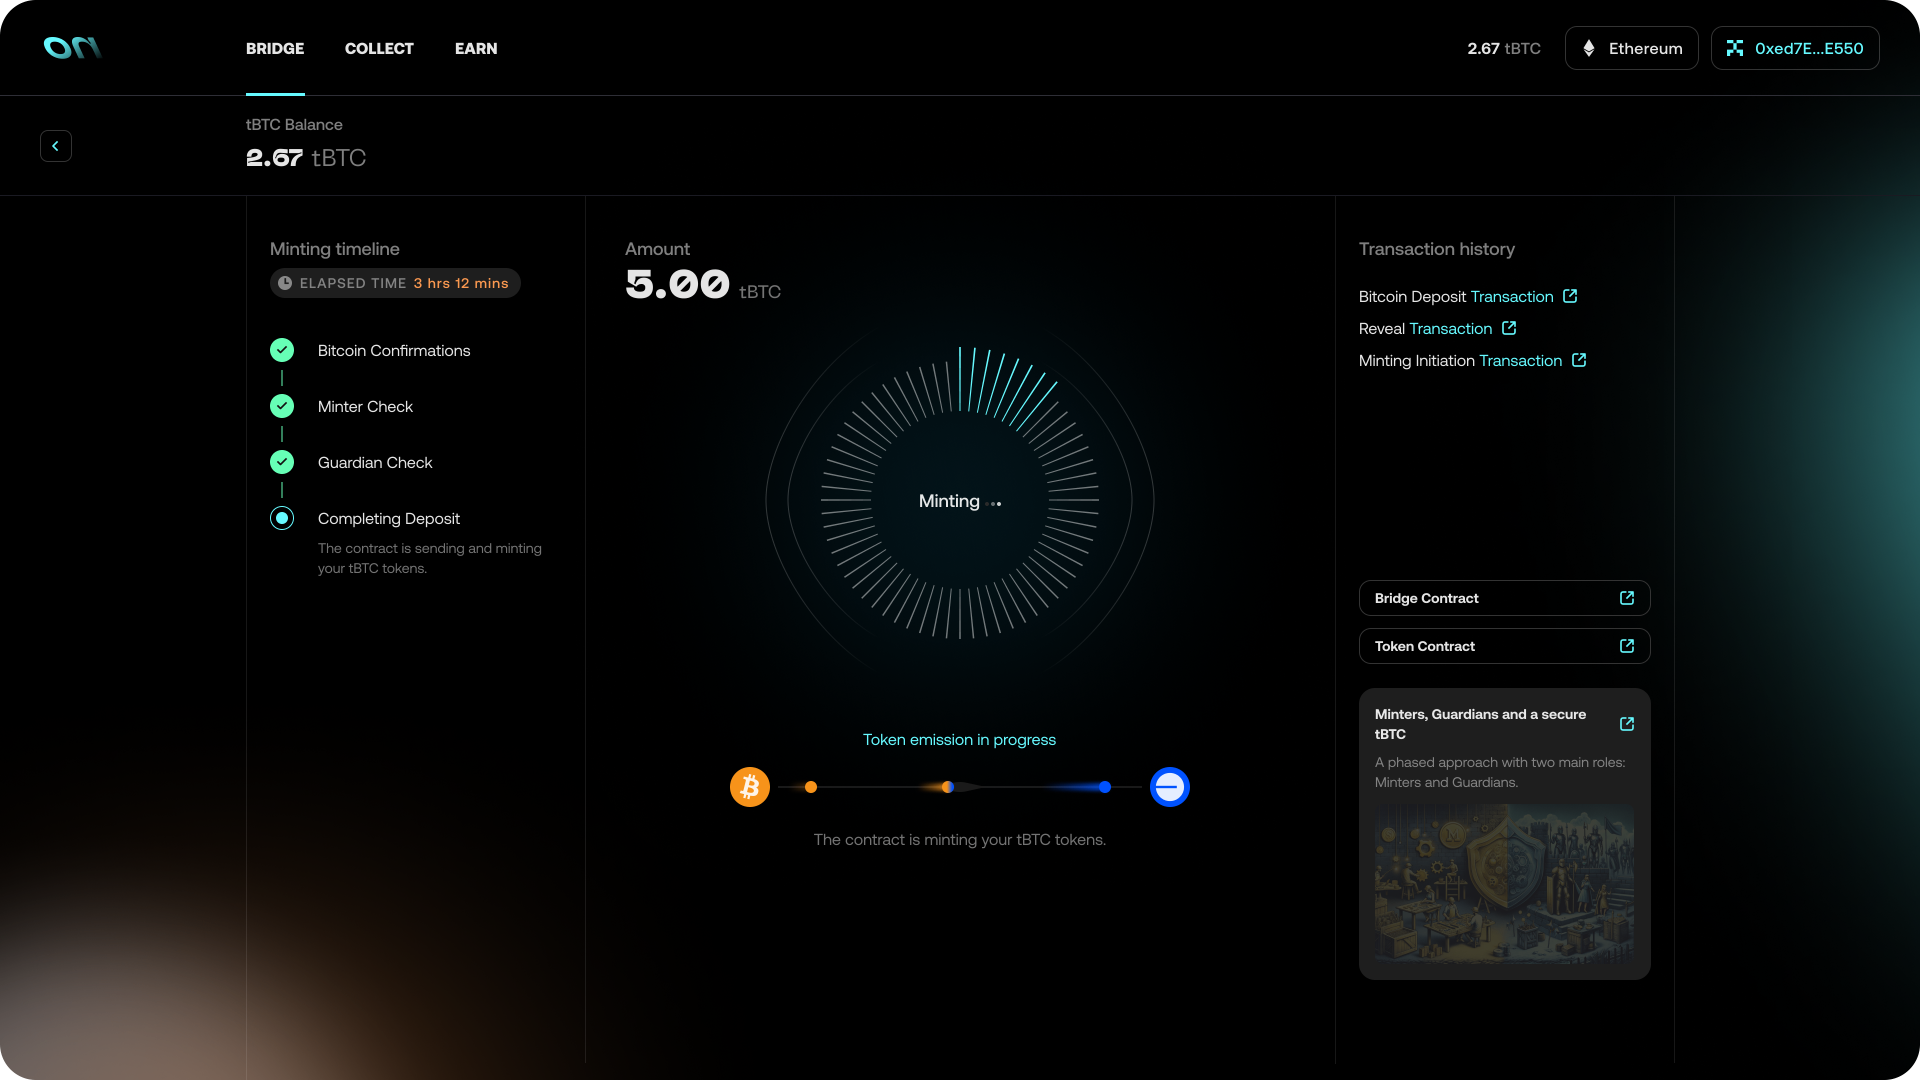
Task: Open the Bitcoin Deposit Transaction link
Action: [1512, 297]
